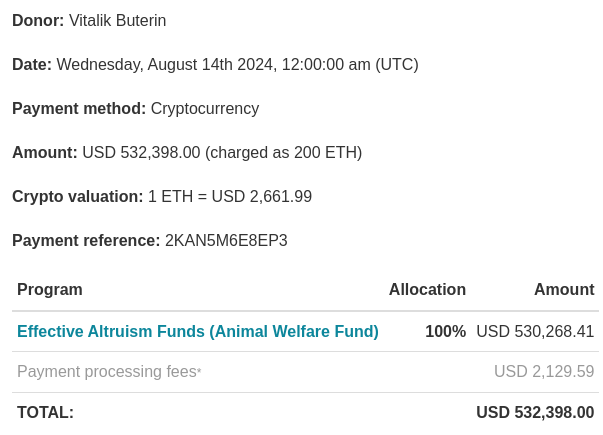The image size is (603, 435).
Task: Click the asterisk footnote after processing fees
Action: coord(199,370)
